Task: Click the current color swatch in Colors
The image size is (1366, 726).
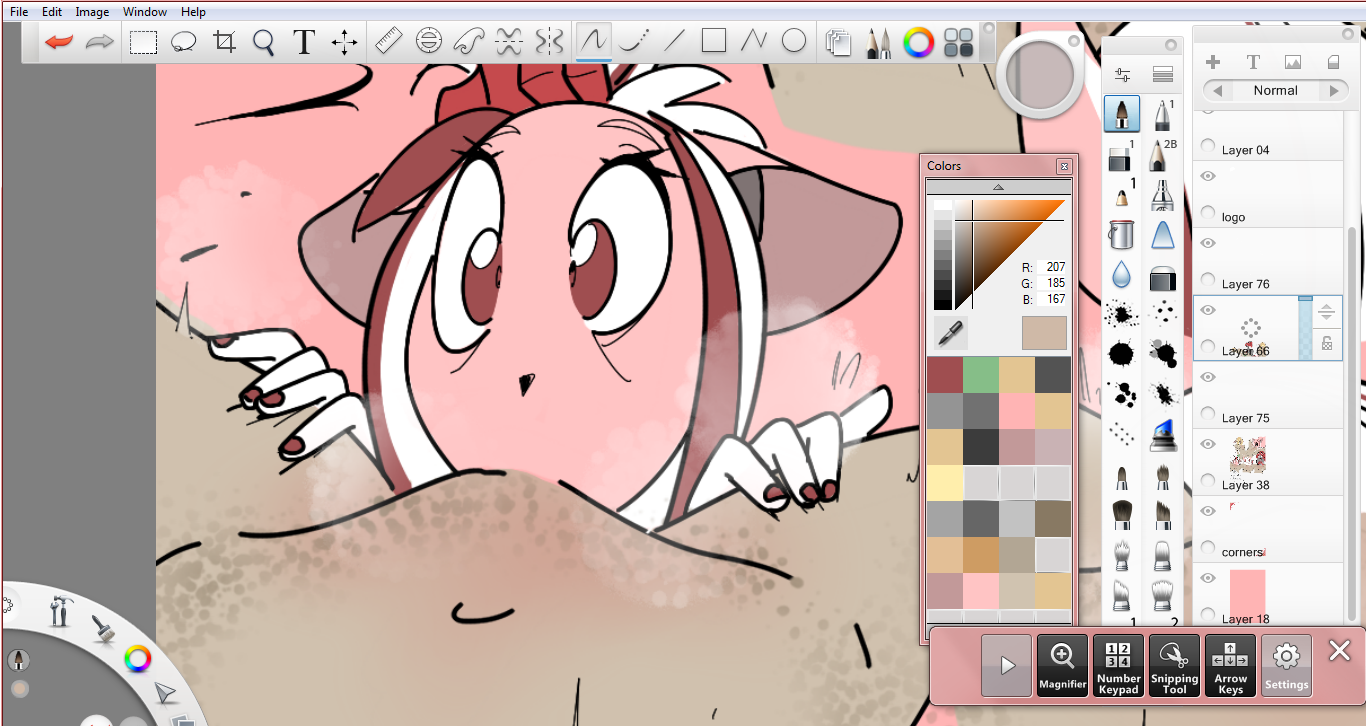Action: (1044, 333)
